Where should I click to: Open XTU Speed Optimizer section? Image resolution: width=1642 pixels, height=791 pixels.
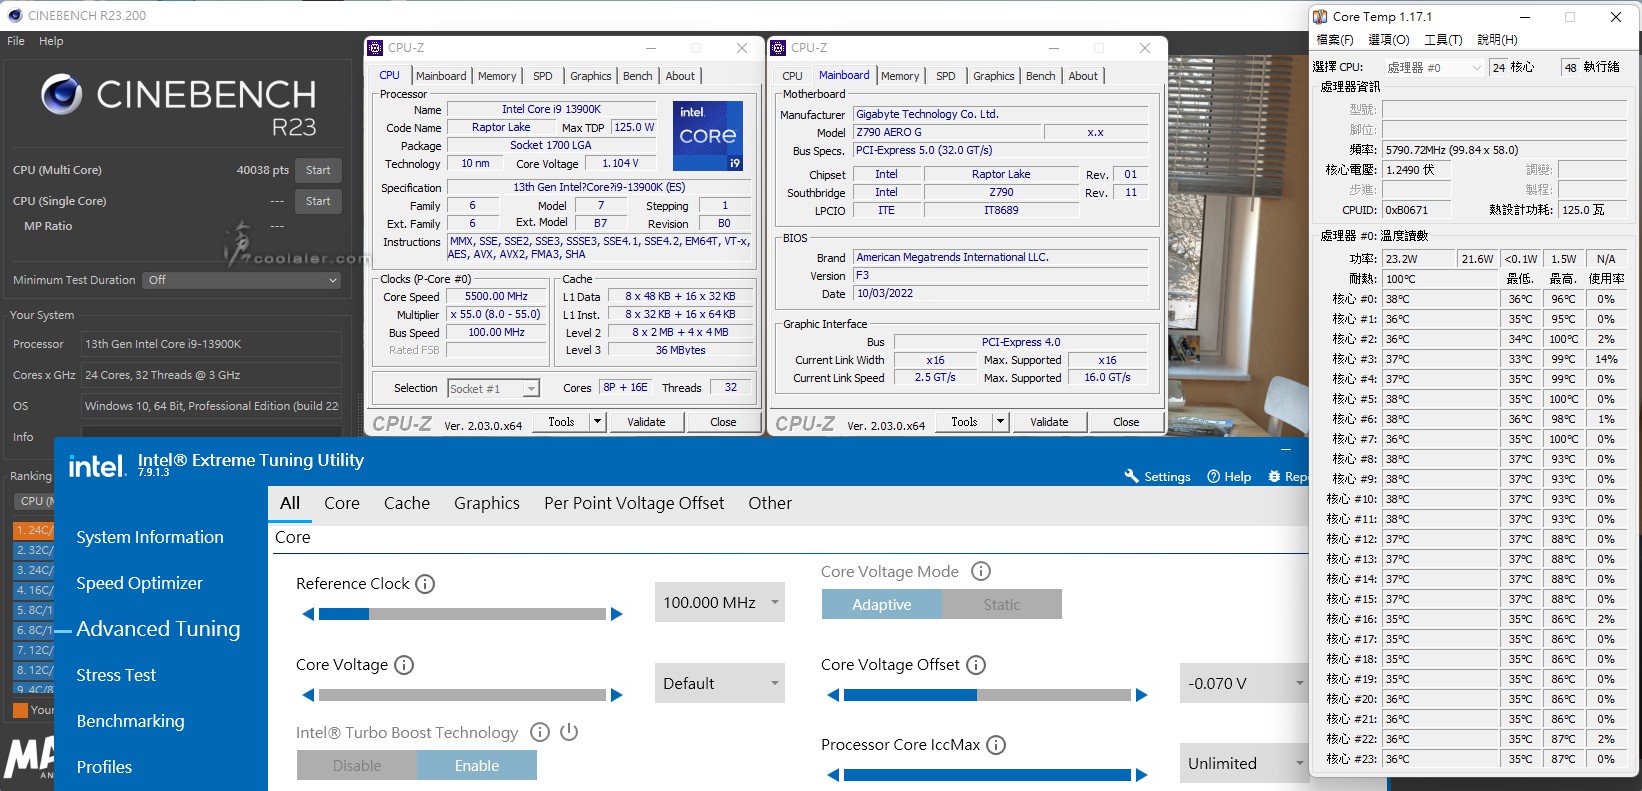coord(139,583)
